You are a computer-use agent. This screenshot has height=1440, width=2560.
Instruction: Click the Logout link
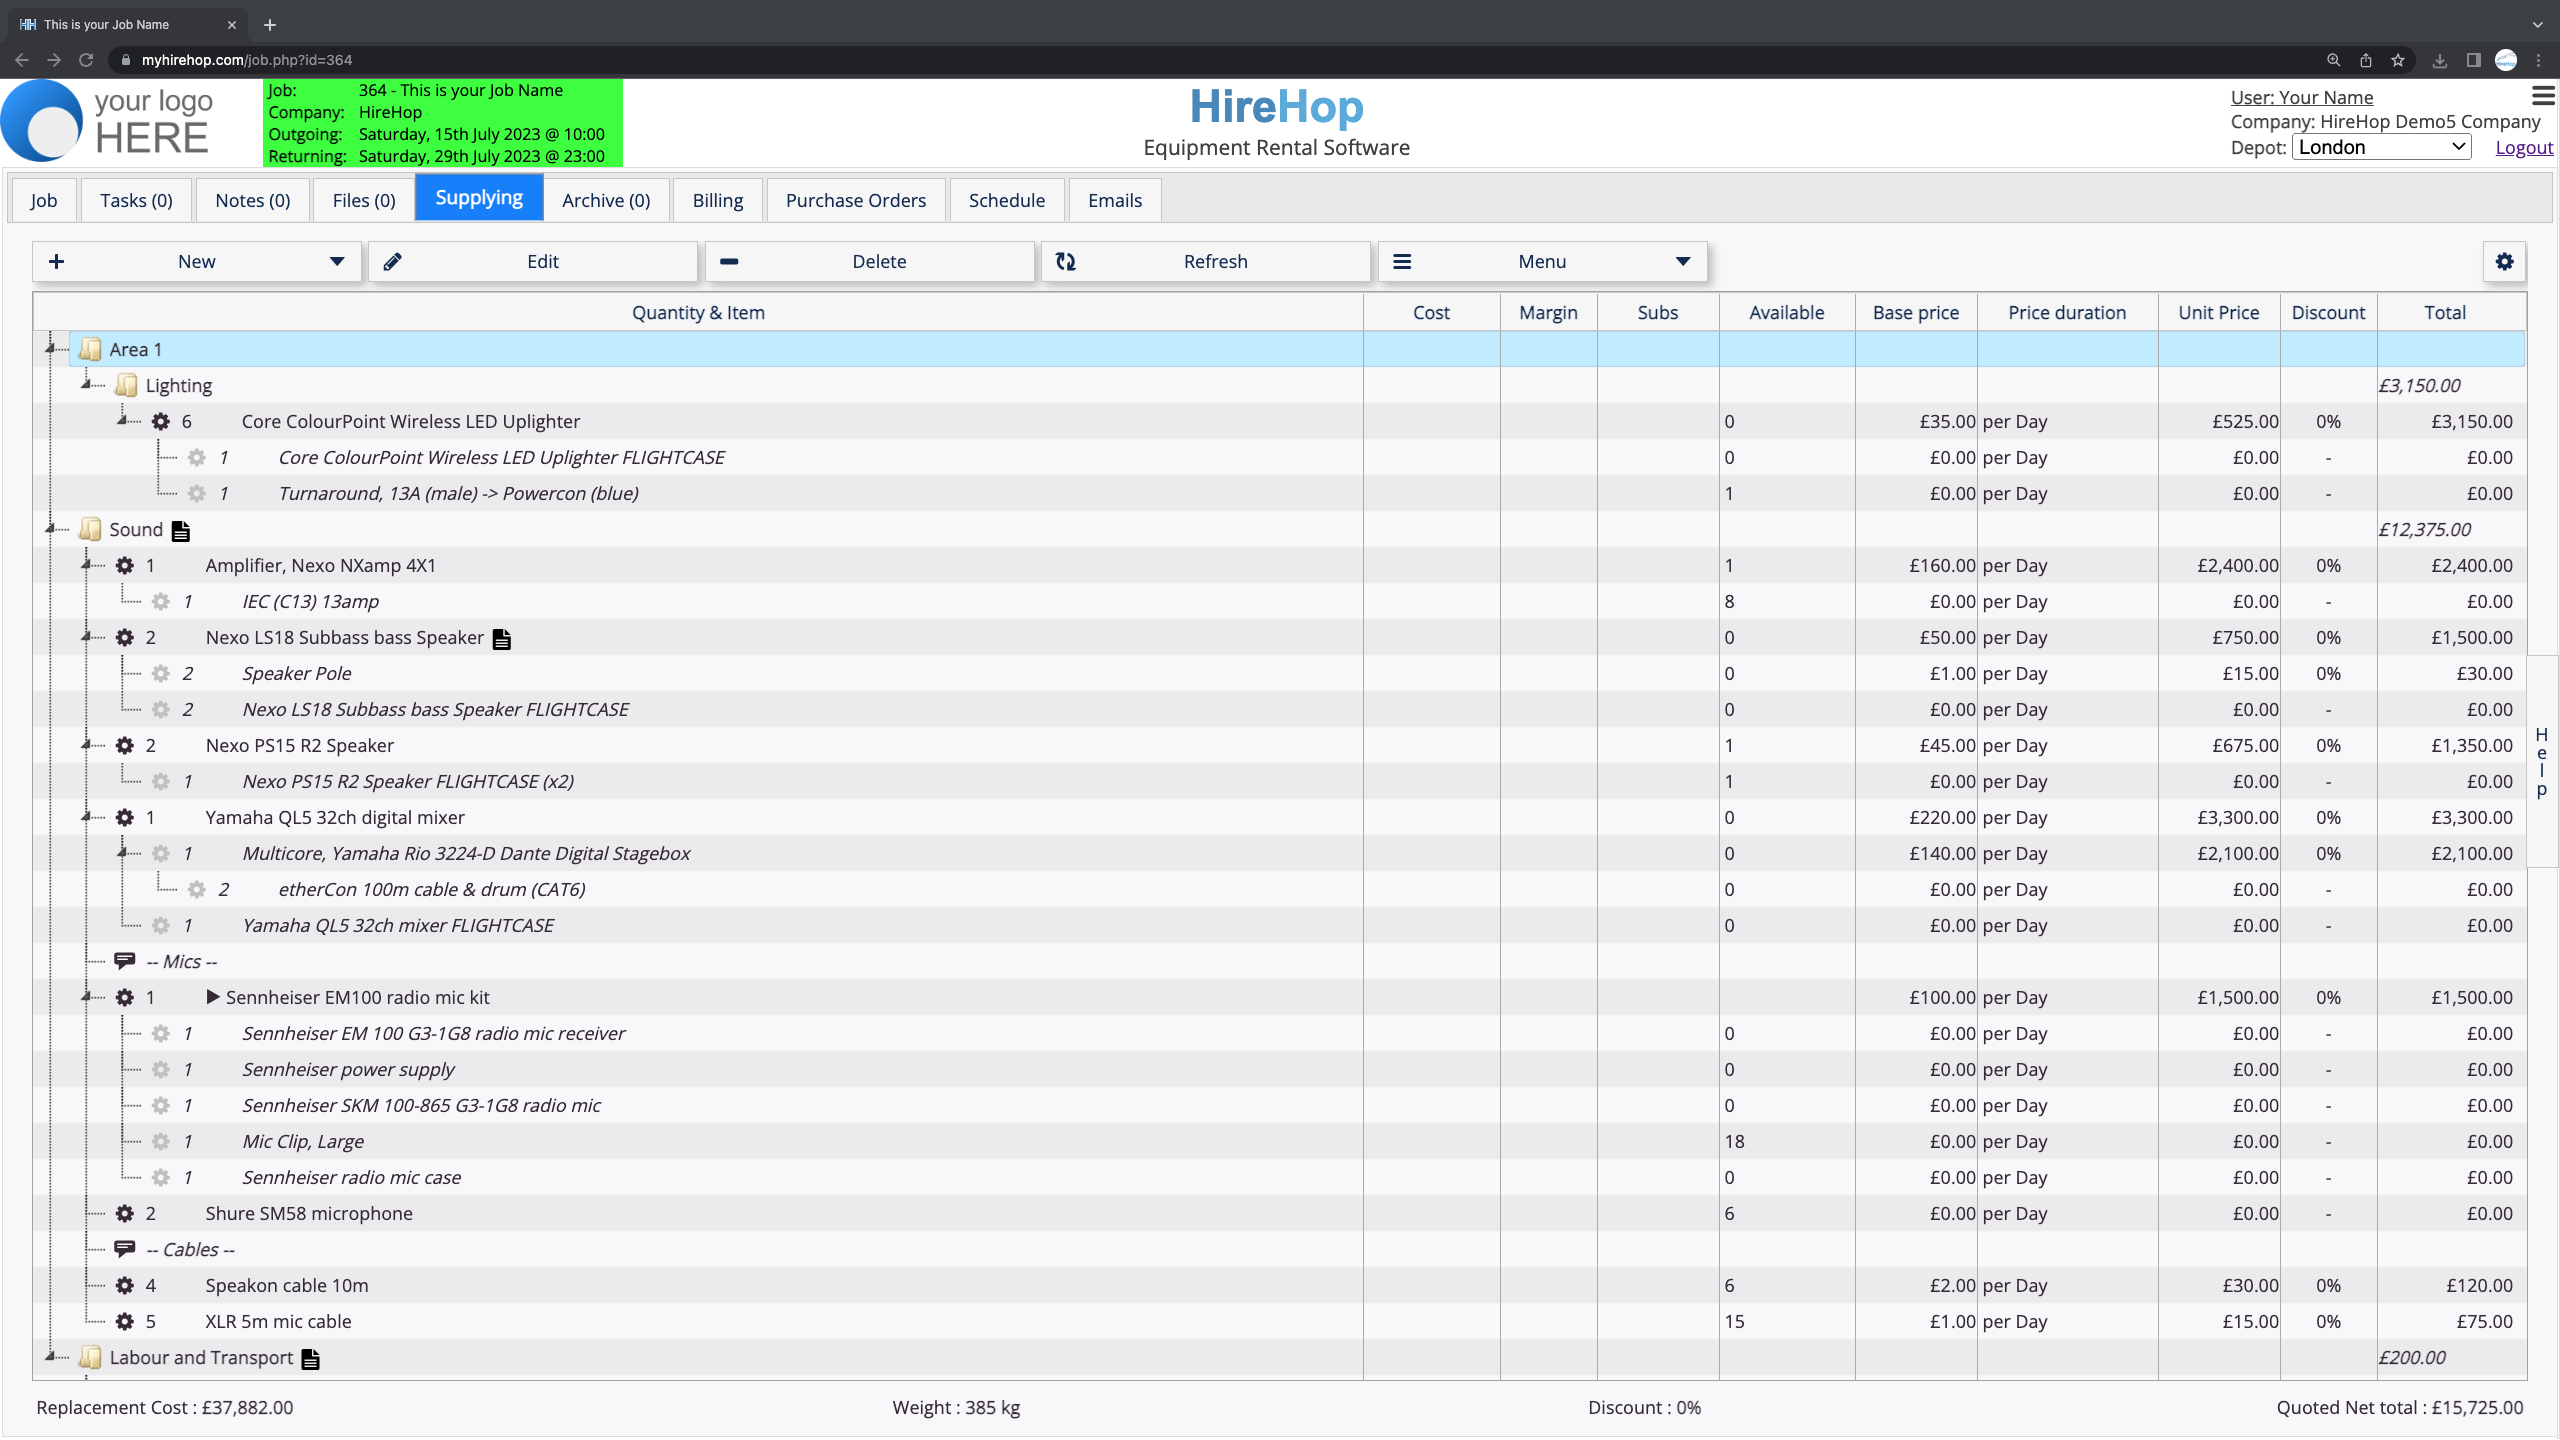[x=2523, y=147]
